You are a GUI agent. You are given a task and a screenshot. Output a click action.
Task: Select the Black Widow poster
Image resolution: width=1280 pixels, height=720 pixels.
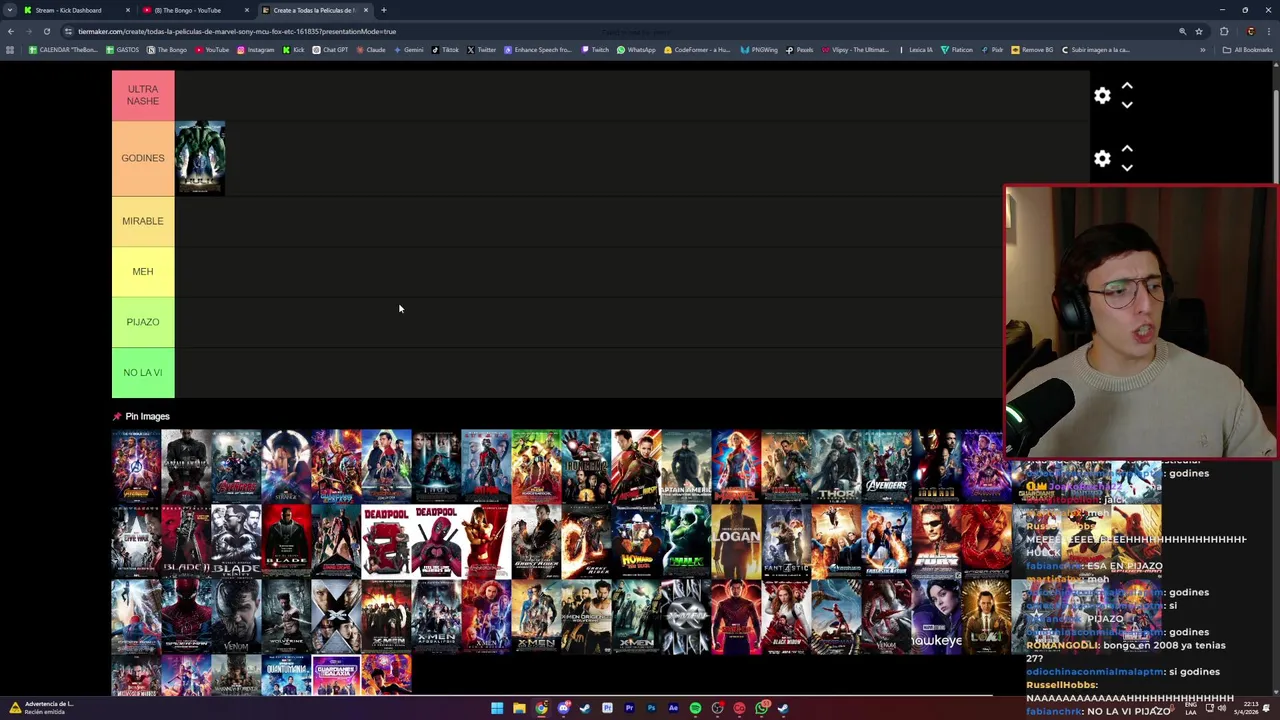click(x=786, y=617)
